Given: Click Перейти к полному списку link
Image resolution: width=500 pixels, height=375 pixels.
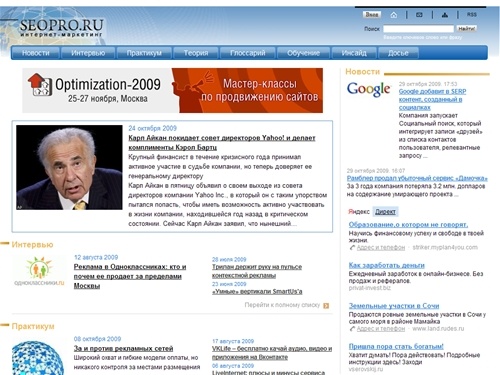Looking at the screenshot, I should coord(282,305).
